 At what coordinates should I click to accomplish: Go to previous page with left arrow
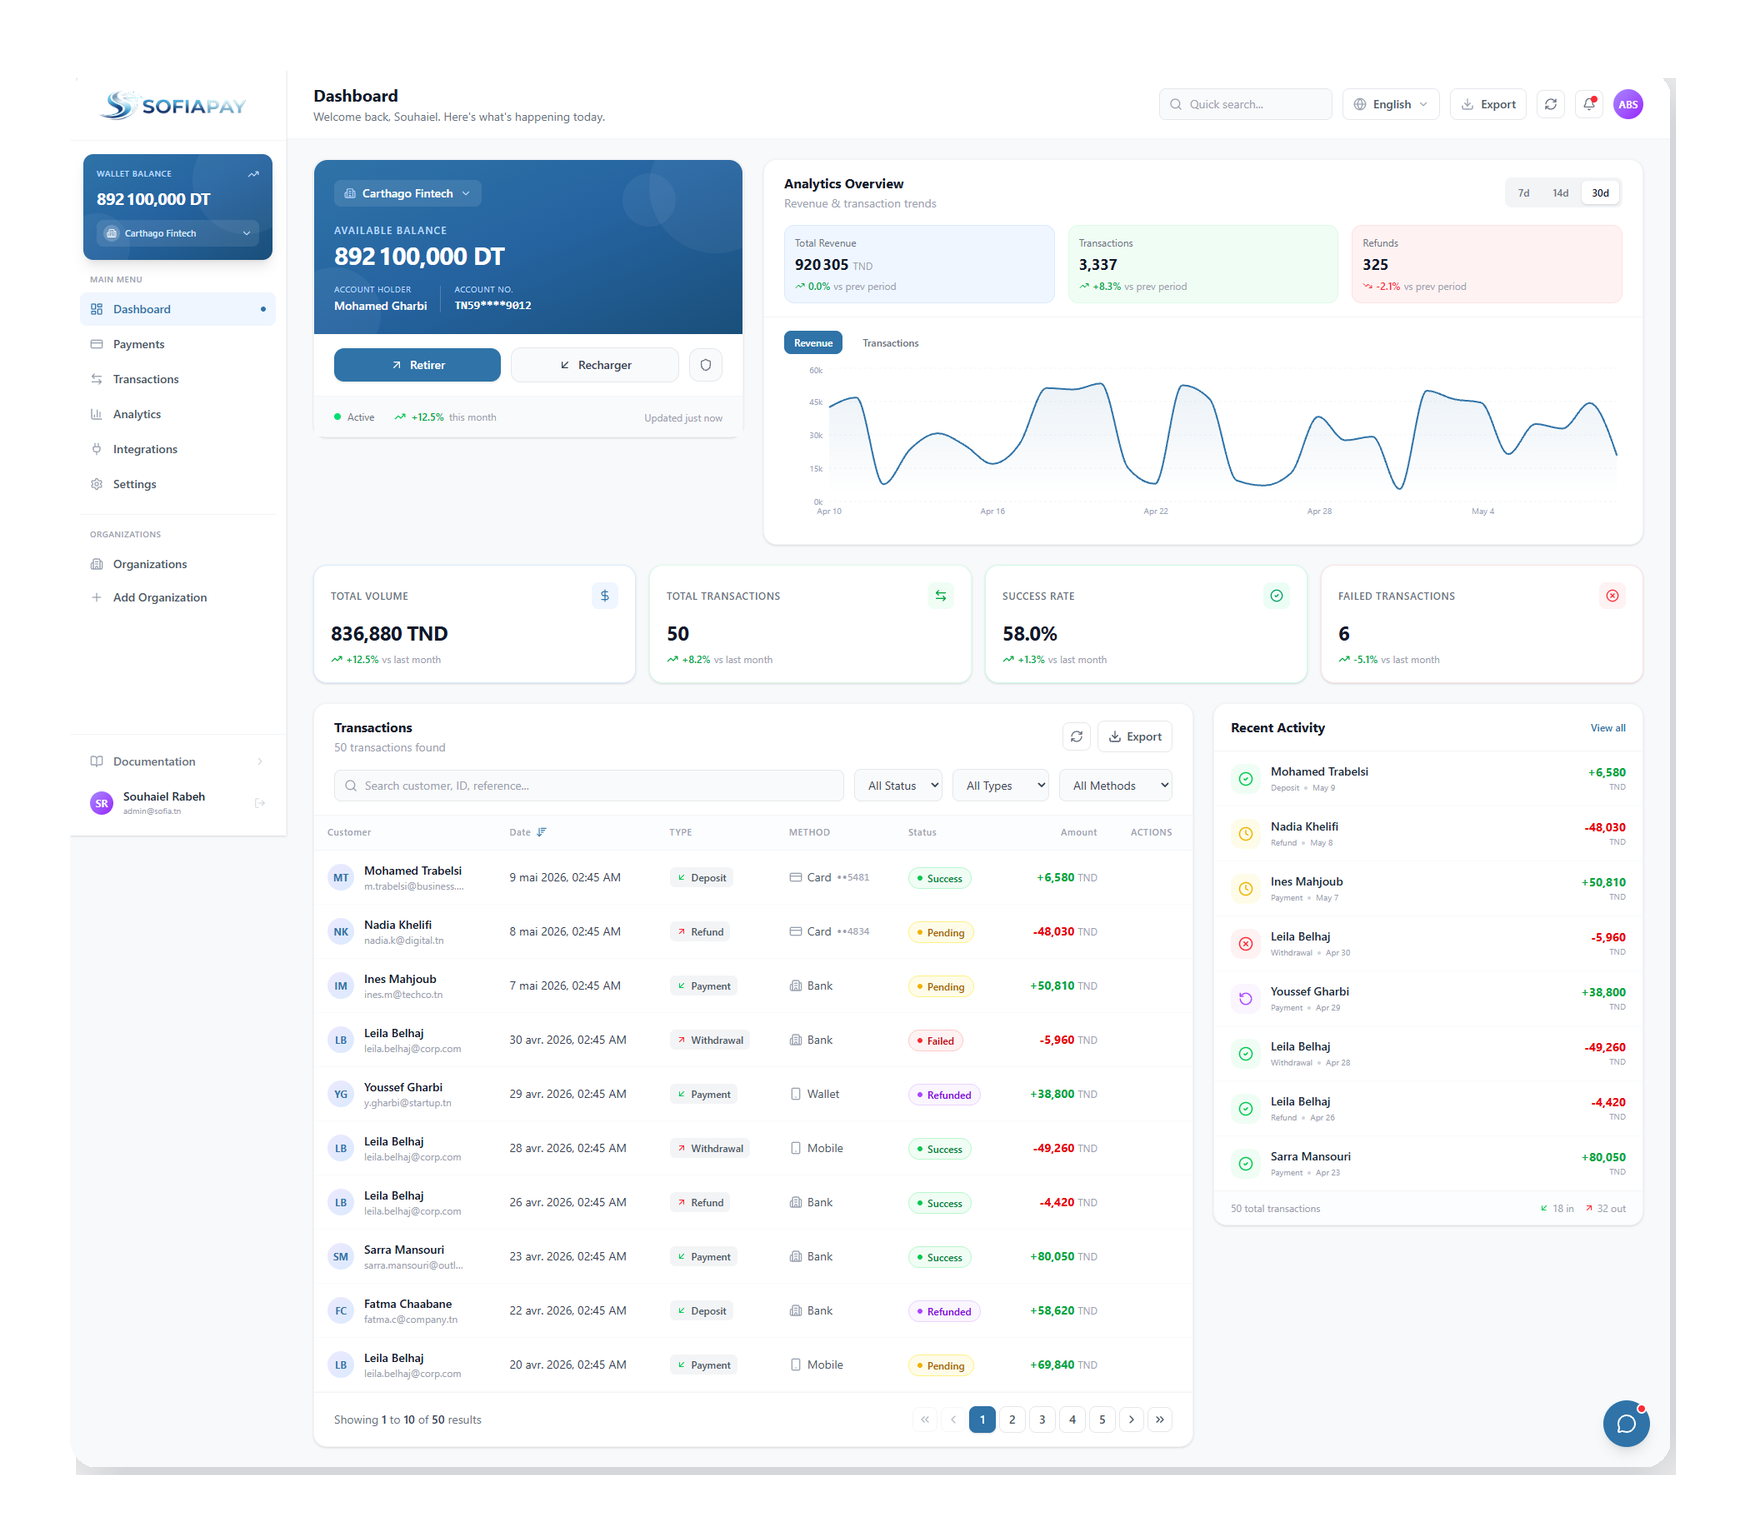click(953, 1420)
